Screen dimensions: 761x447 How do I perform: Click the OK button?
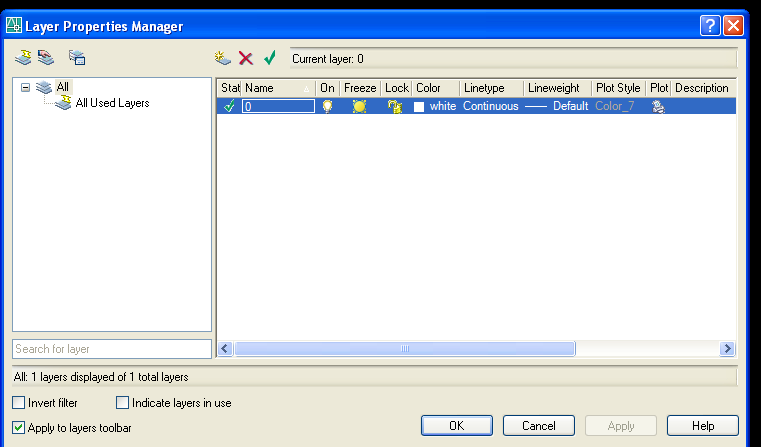[x=457, y=426]
